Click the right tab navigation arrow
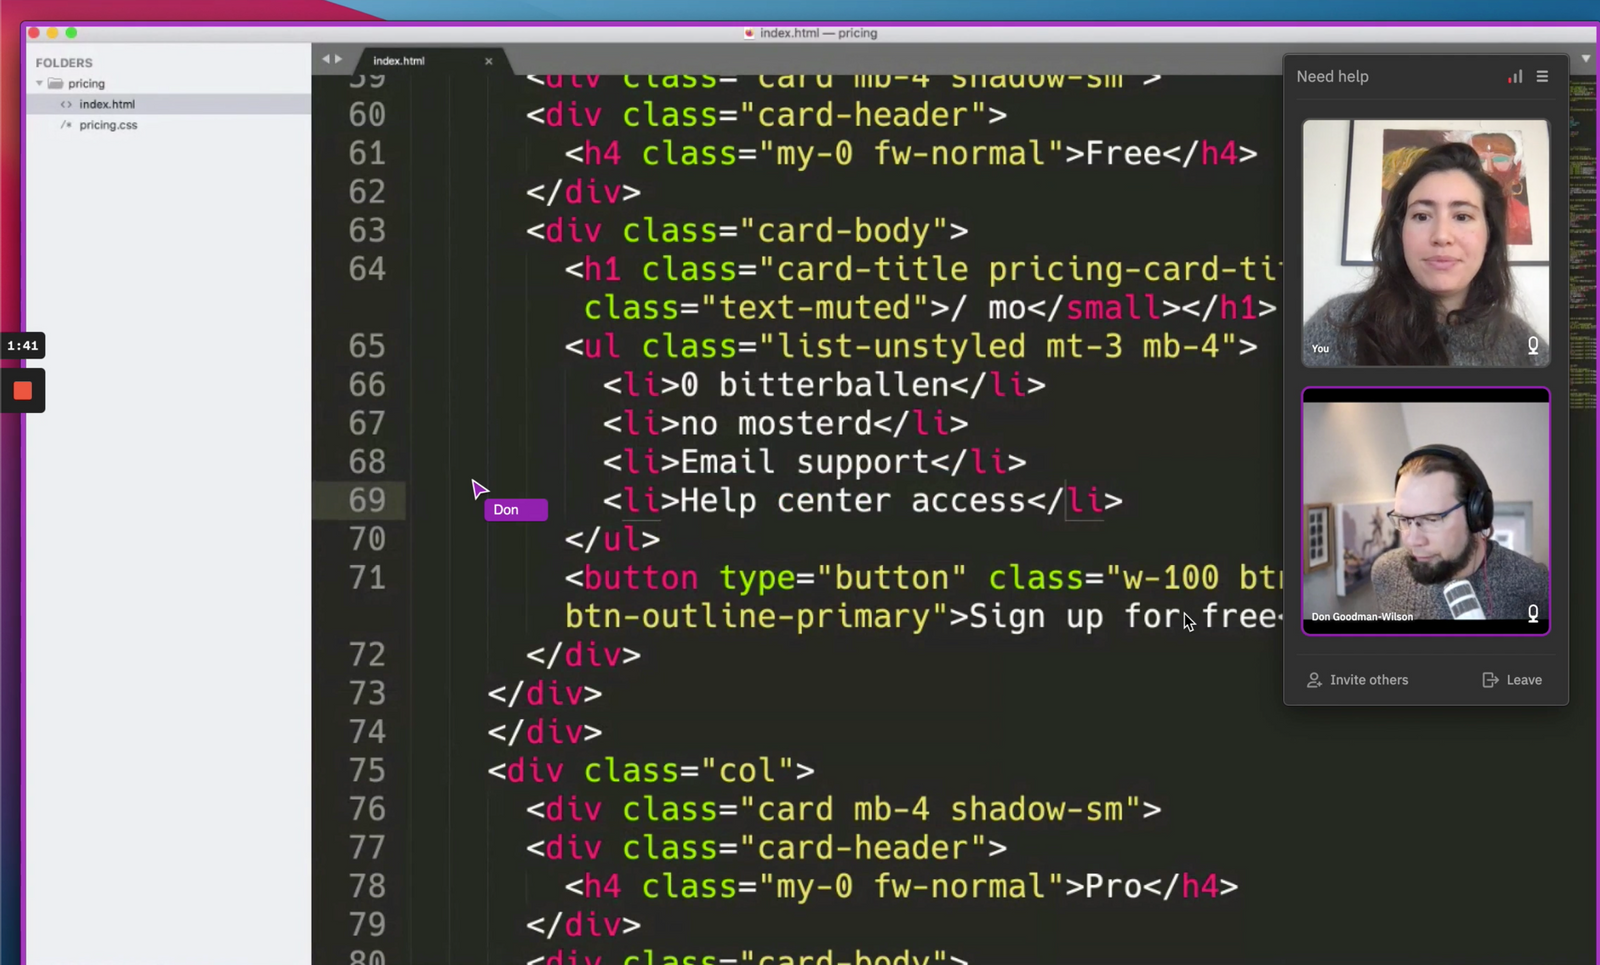Screen dimensions: 1600x965 click(337, 59)
